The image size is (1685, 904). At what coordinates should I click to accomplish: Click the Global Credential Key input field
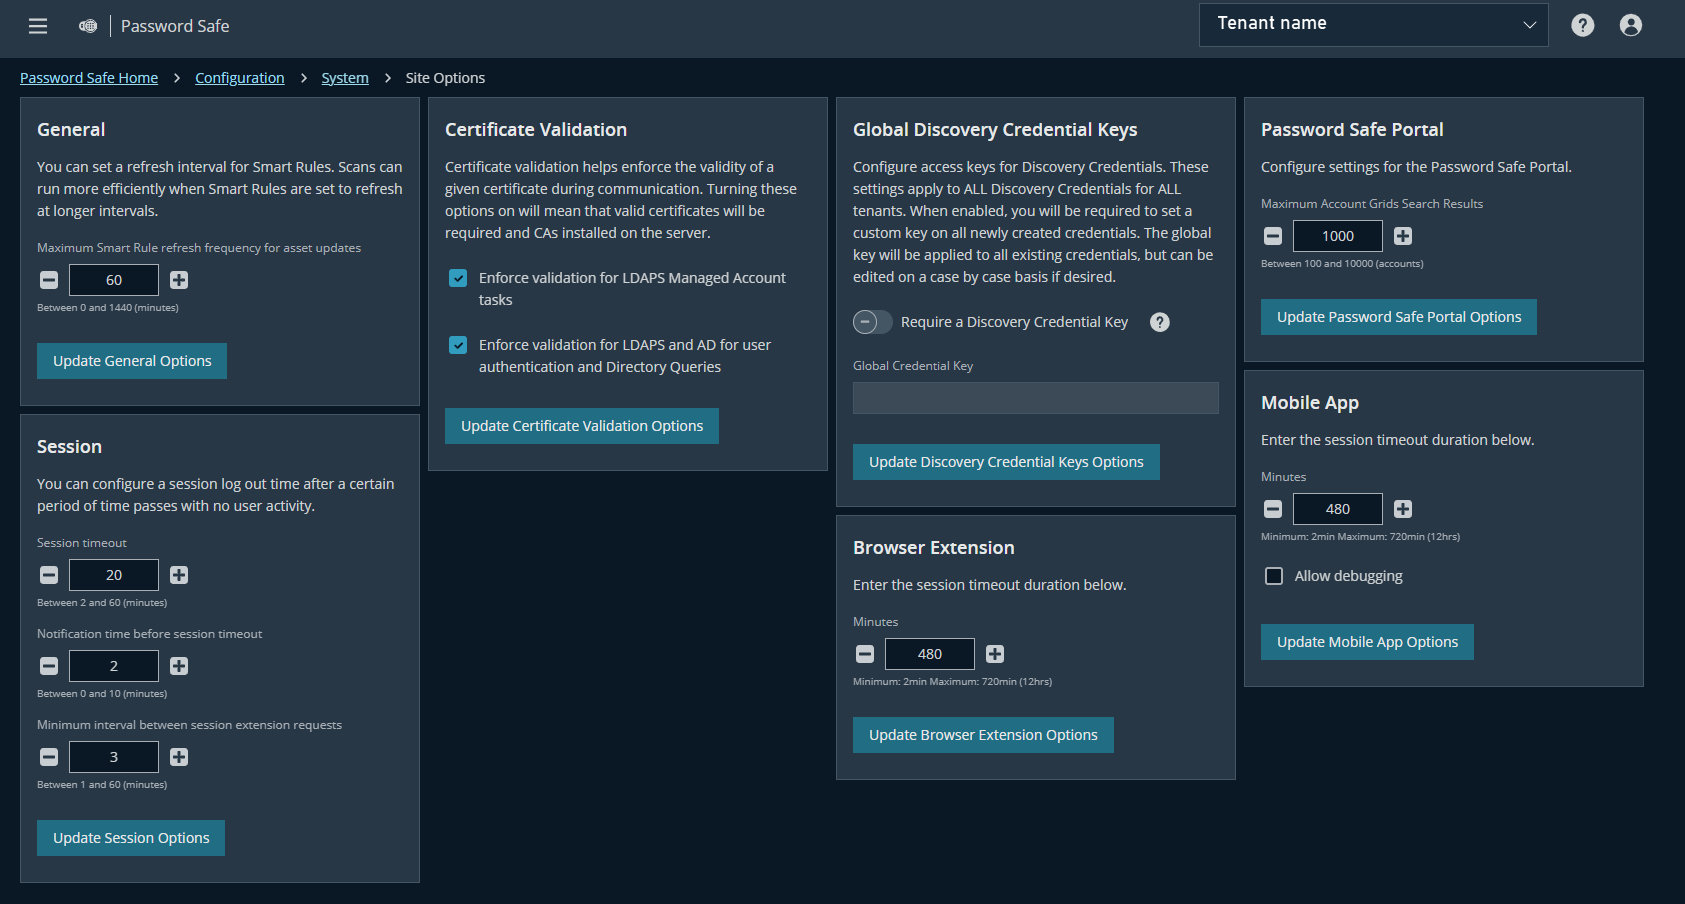click(1035, 398)
